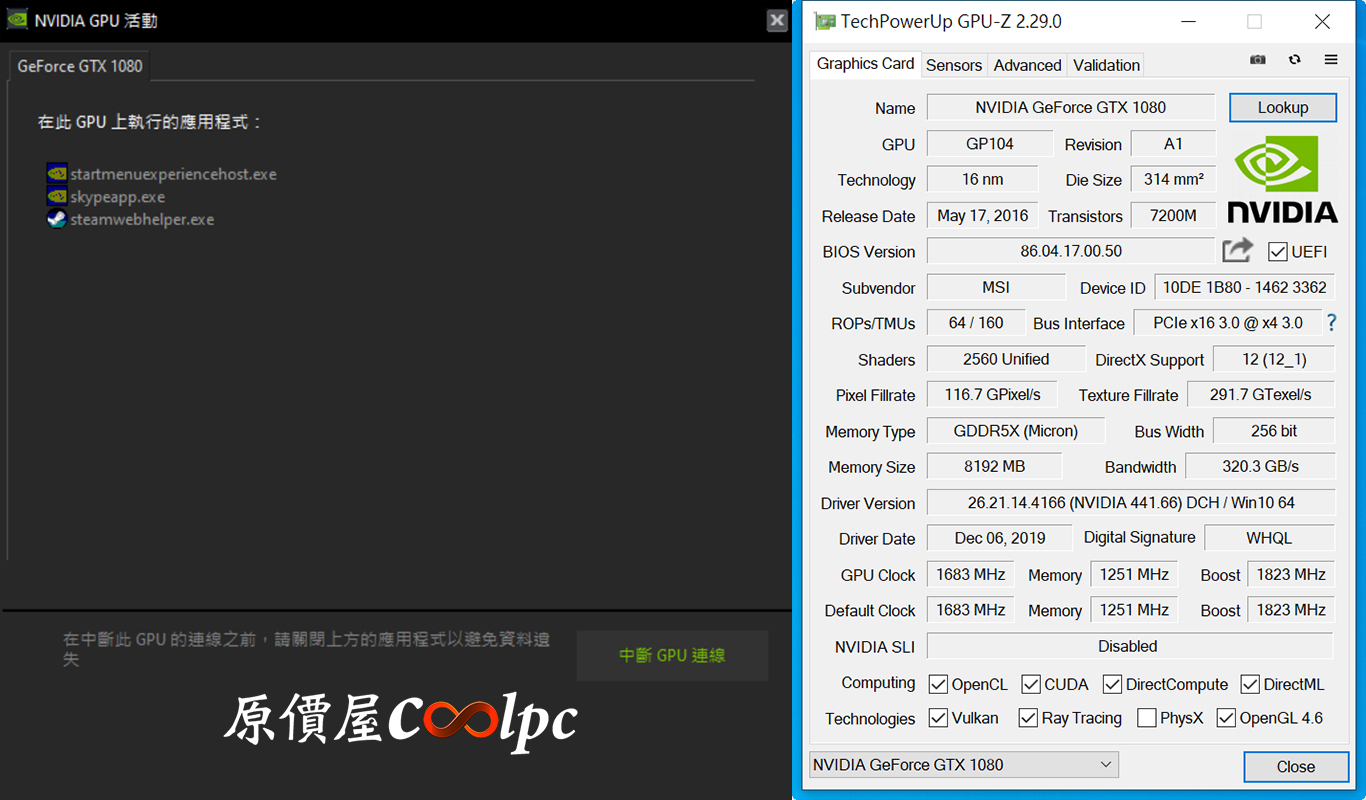Screen dimensions: 1366x800
Task: Click the GPU-Z screenshot camera icon
Action: coord(1258,60)
